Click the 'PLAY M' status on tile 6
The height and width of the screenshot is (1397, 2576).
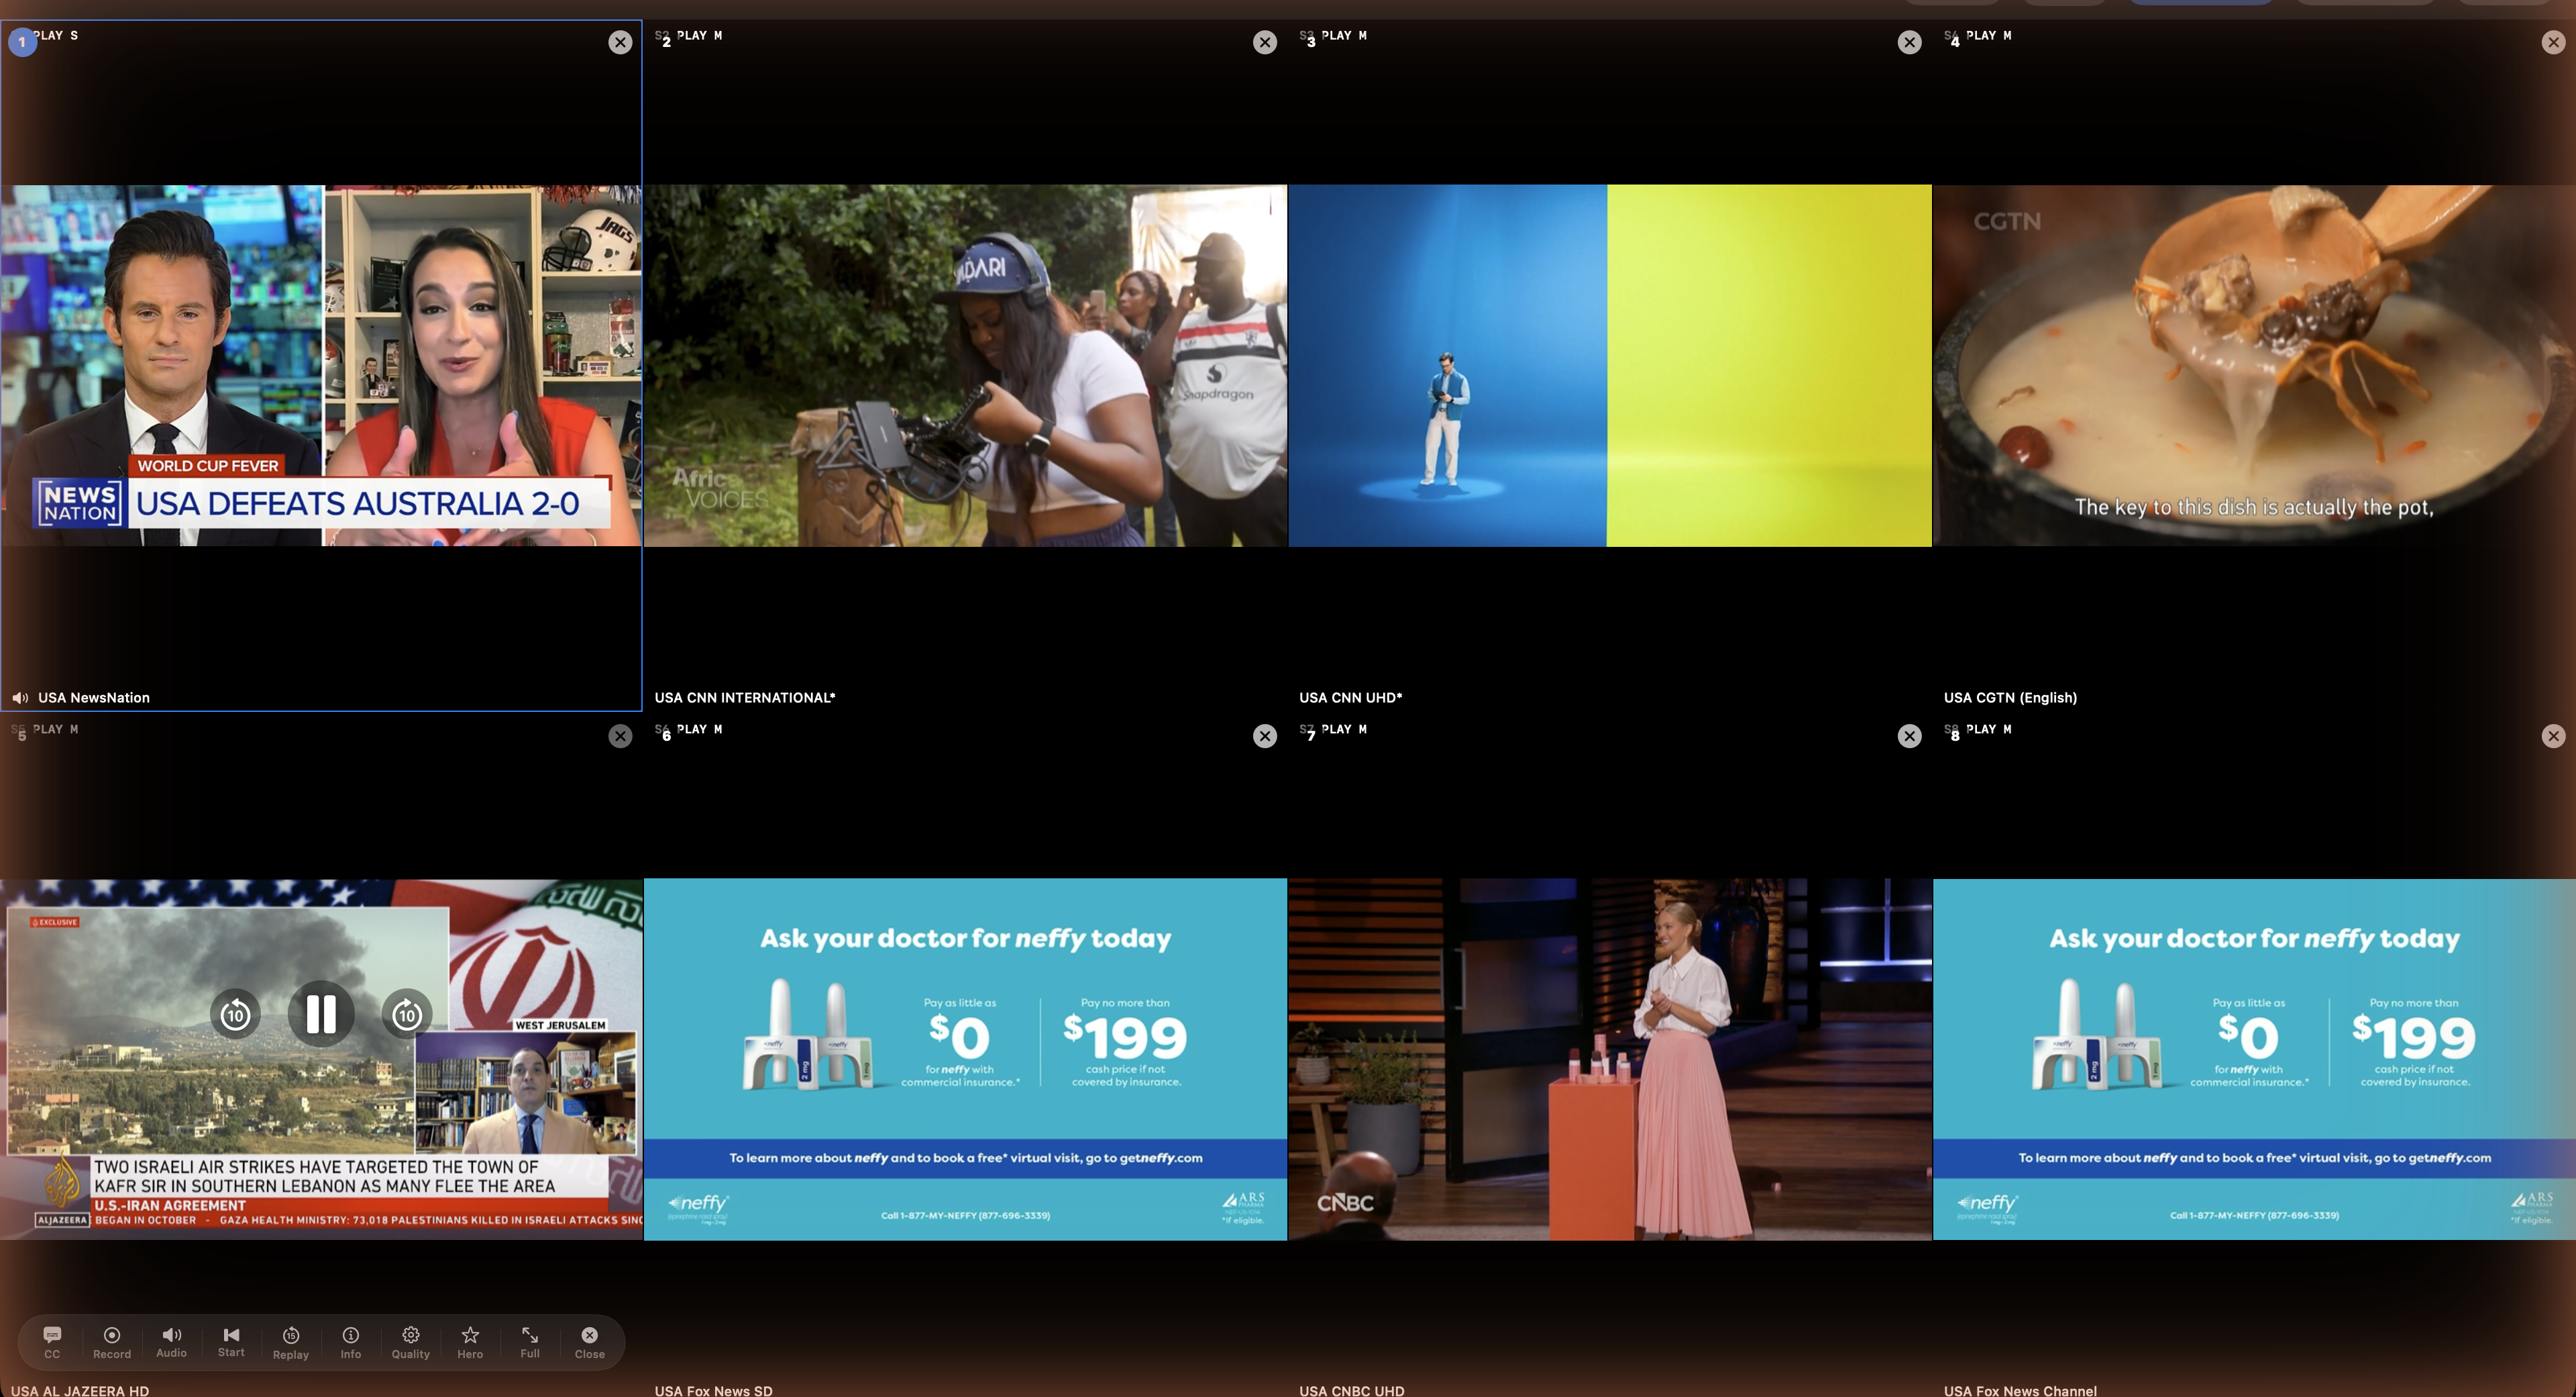pos(699,729)
